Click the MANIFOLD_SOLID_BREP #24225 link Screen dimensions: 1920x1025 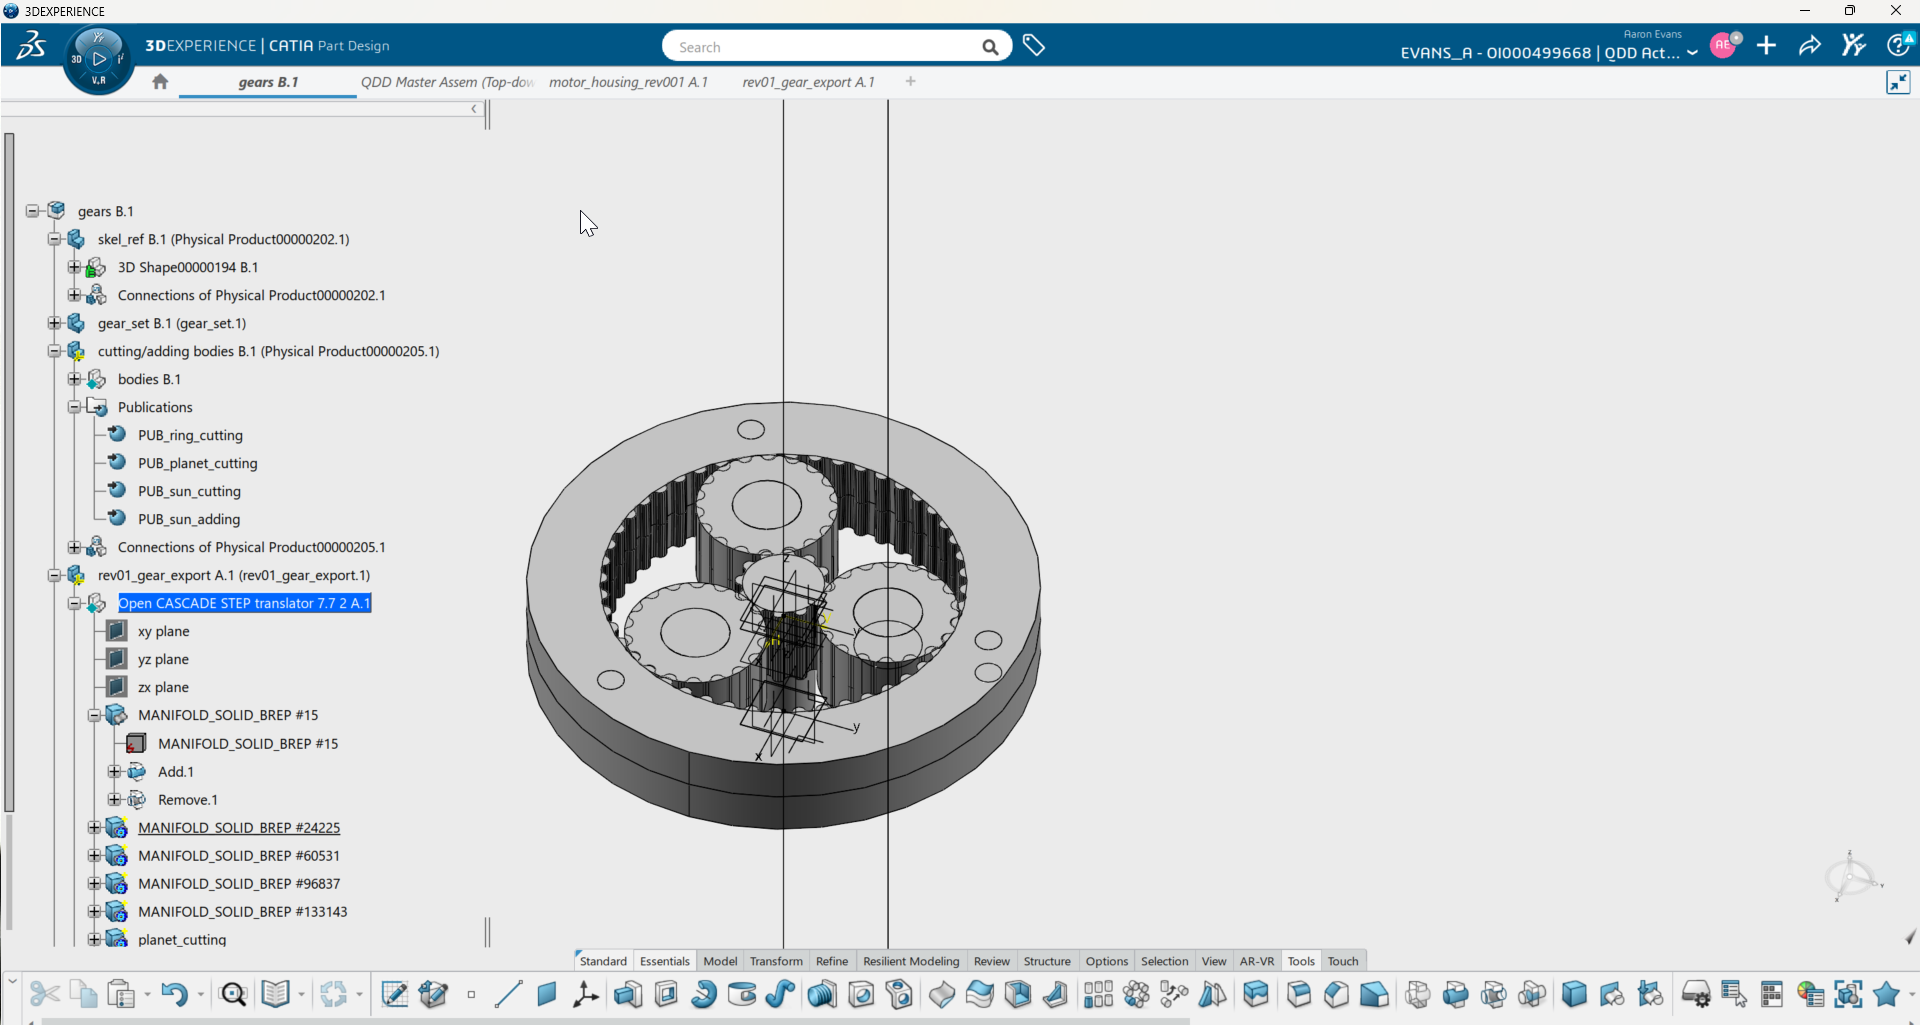coord(239,828)
